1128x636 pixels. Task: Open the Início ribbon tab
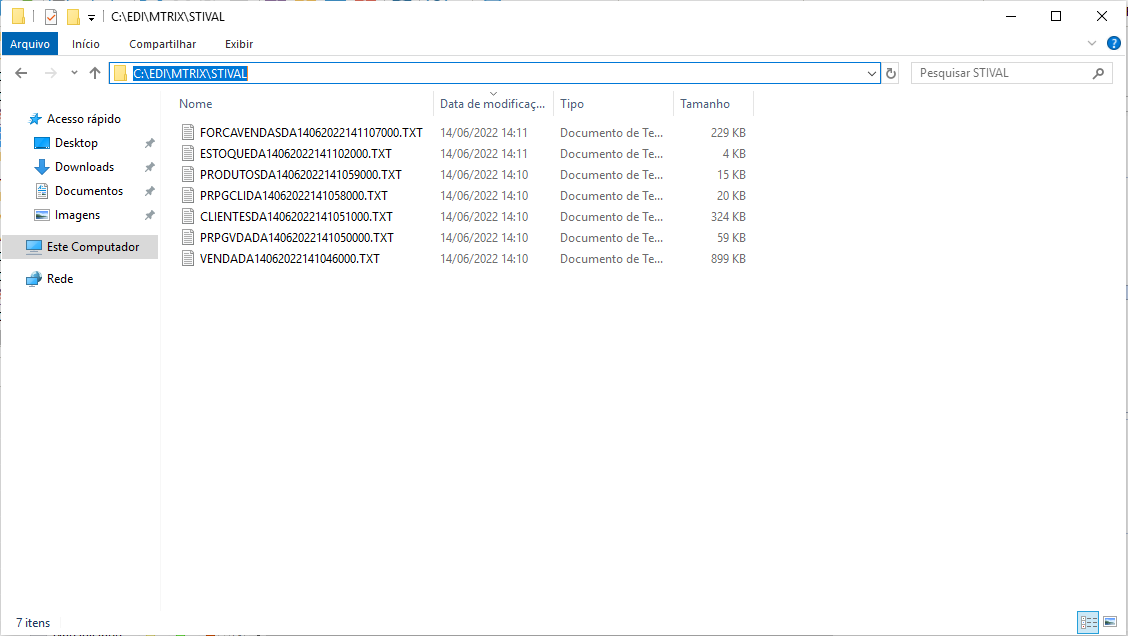86,44
